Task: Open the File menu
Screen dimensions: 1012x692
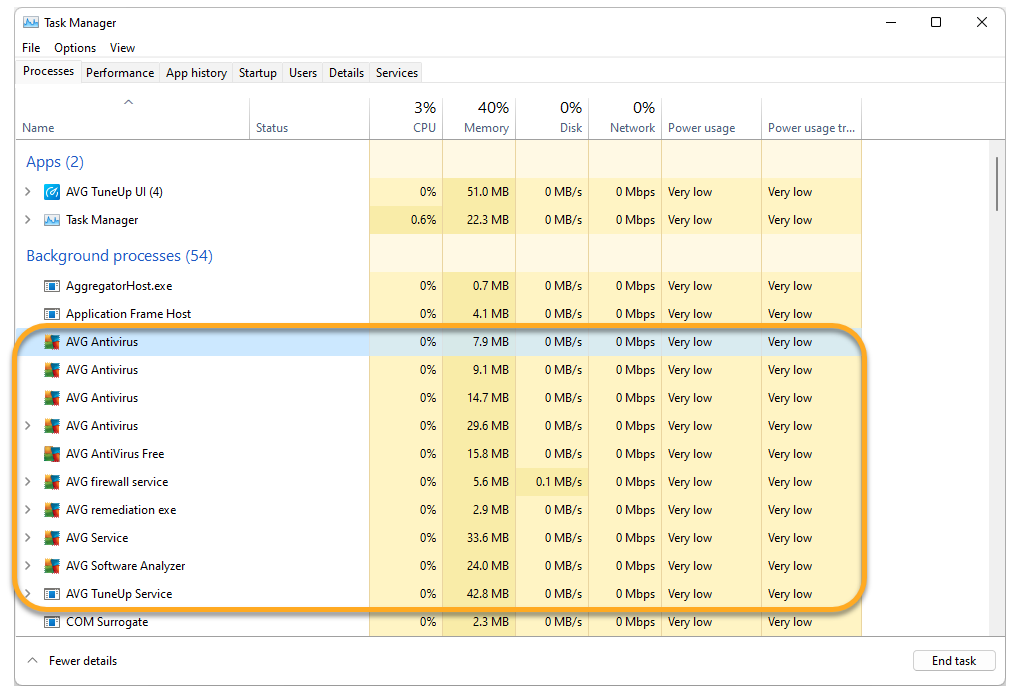Action: (31, 48)
